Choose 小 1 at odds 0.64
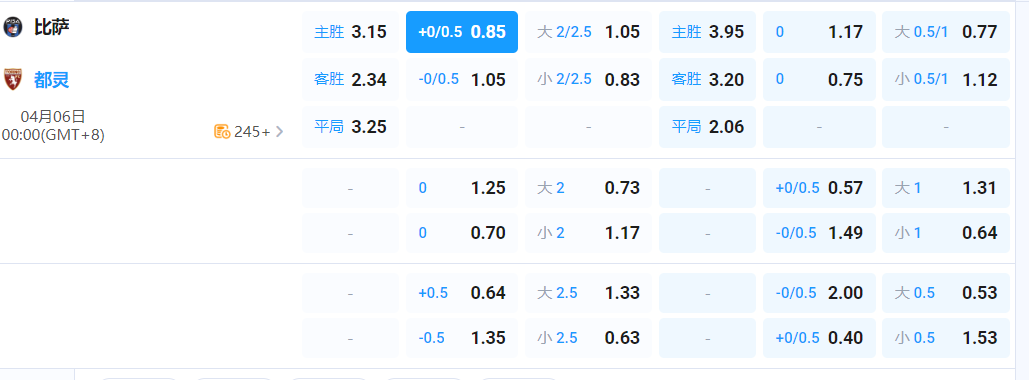This screenshot has height=380, width=1029. pyautogui.click(x=946, y=232)
